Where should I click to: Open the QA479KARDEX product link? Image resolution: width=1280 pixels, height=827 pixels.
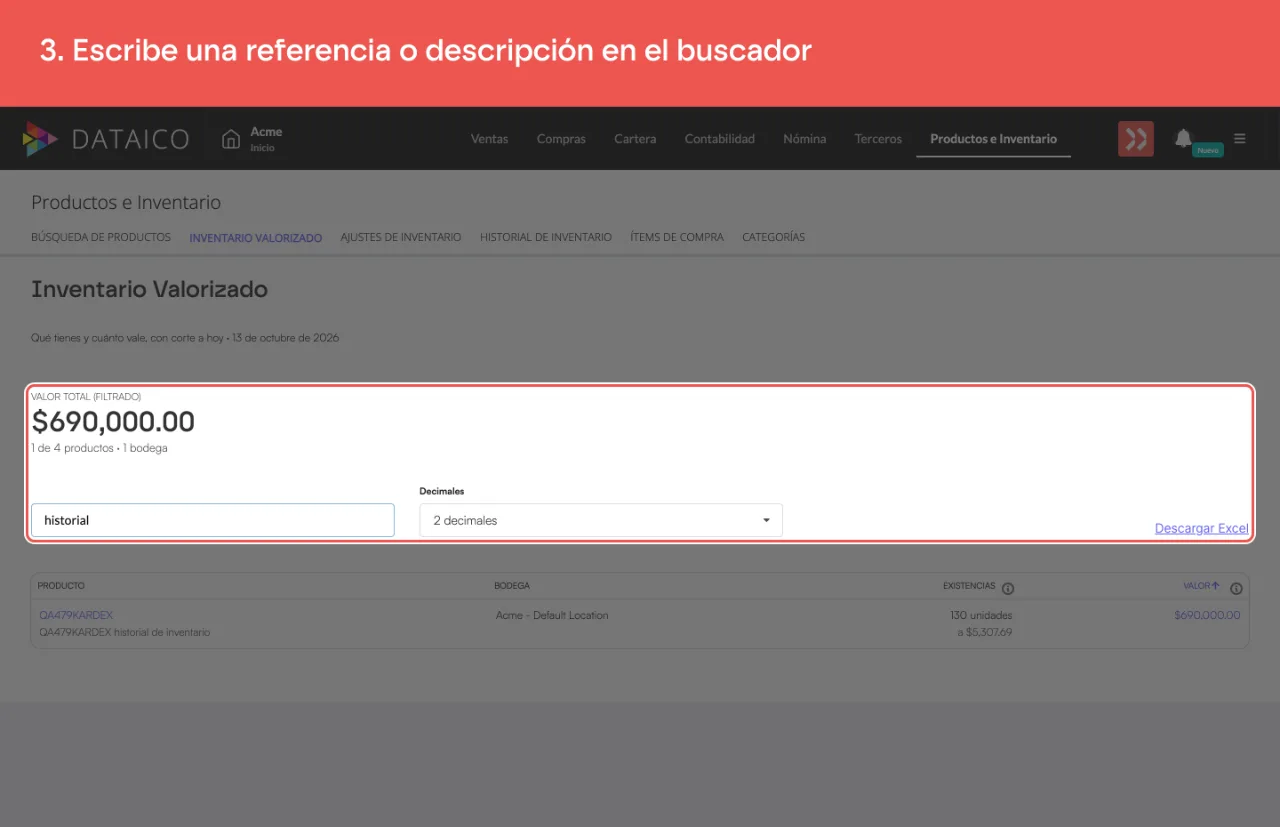point(76,615)
